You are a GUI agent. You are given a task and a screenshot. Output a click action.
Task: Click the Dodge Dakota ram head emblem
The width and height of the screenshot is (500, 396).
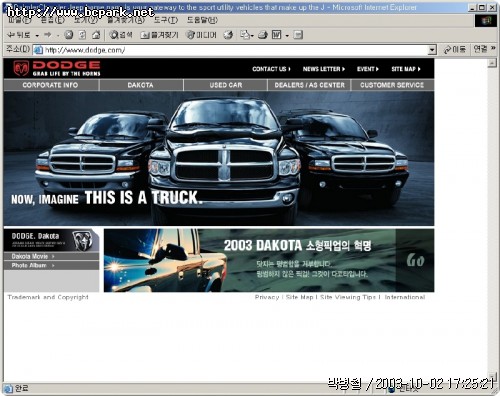coord(83,241)
